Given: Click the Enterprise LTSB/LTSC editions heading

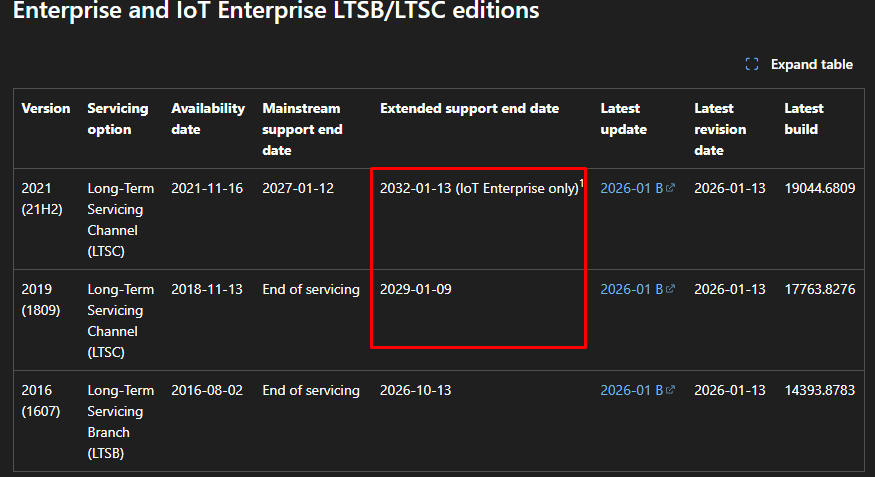Looking at the screenshot, I should (276, 11).
